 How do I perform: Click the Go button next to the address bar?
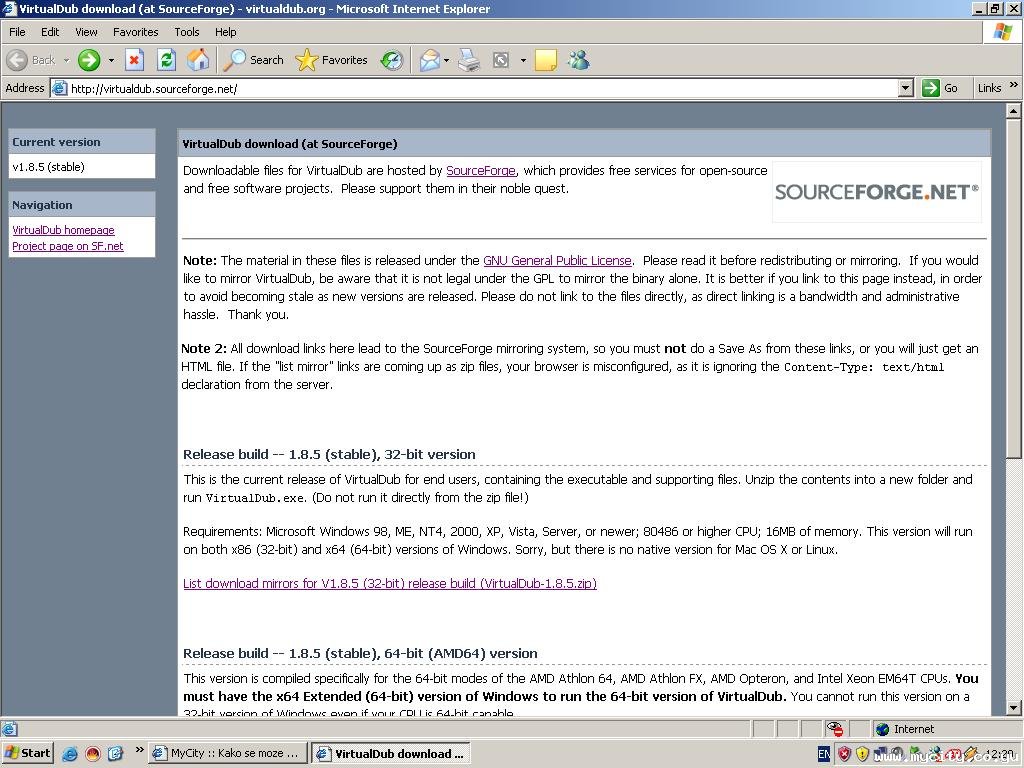[940, 88]
